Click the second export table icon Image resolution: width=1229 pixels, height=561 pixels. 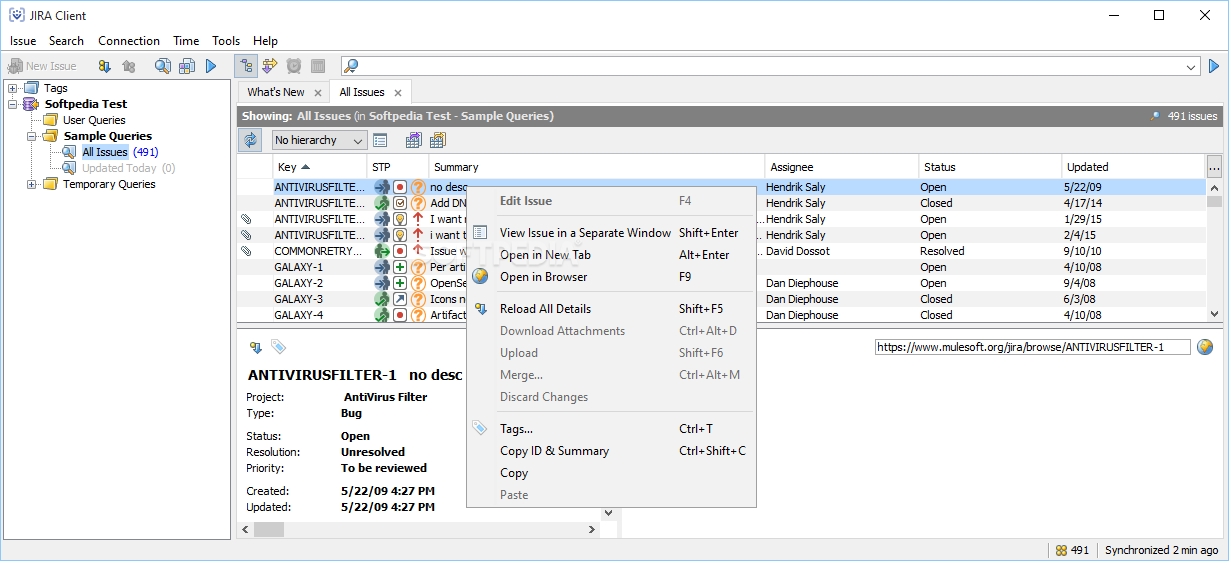click(437, 140)
